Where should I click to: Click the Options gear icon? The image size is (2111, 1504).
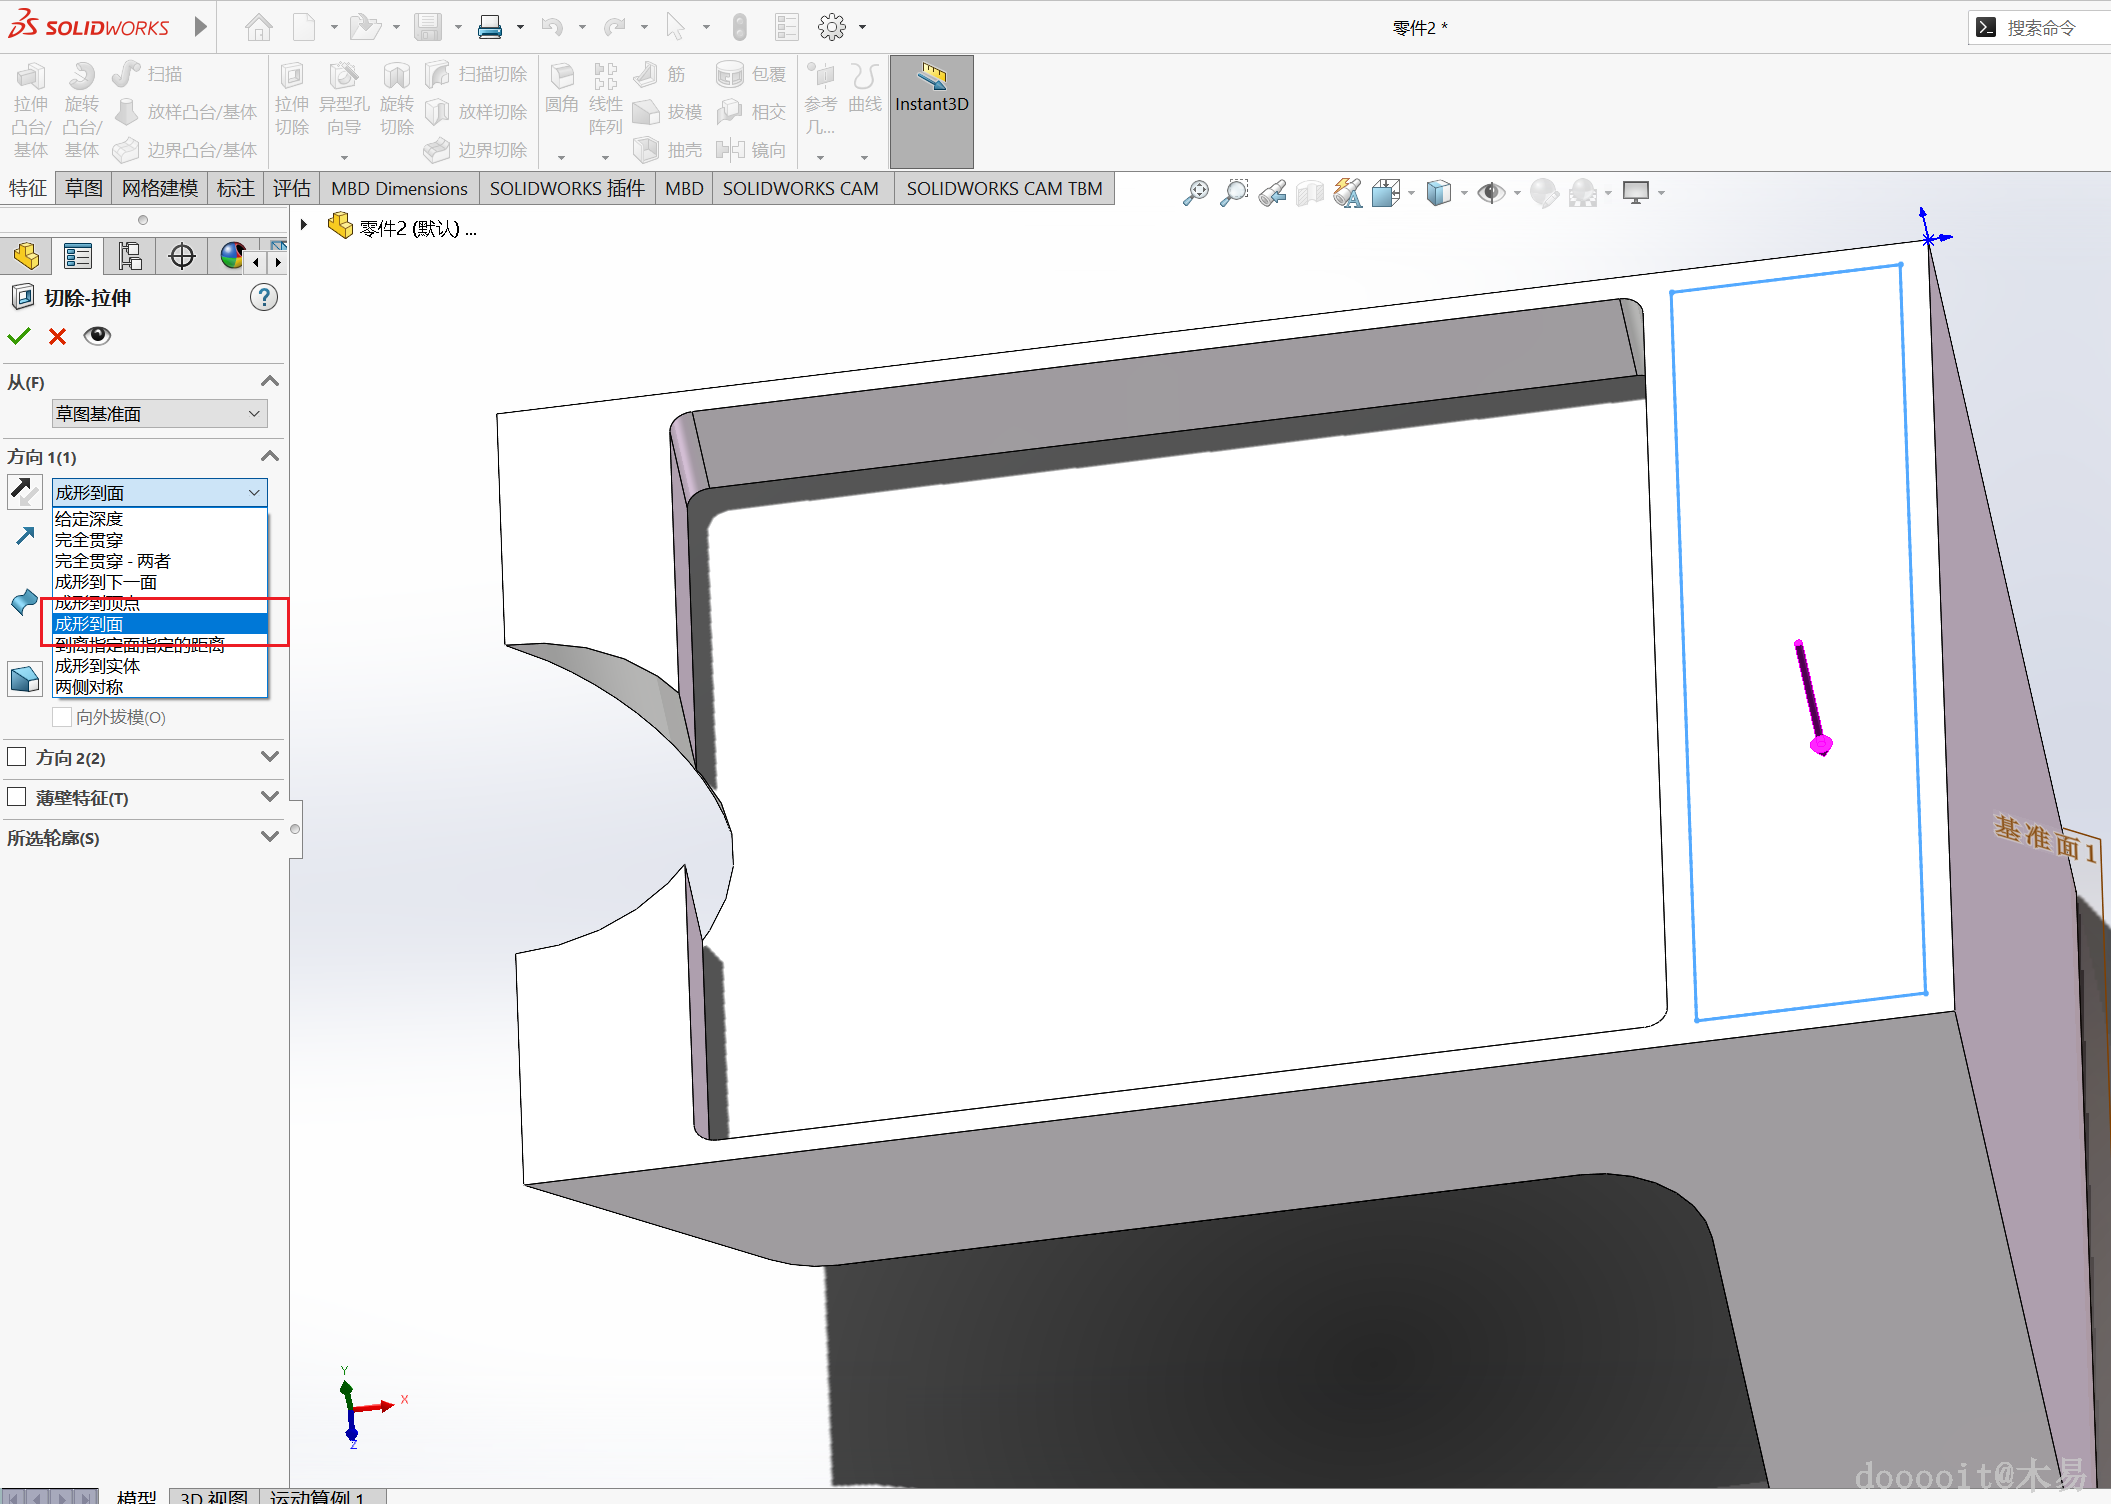[831, 27]
